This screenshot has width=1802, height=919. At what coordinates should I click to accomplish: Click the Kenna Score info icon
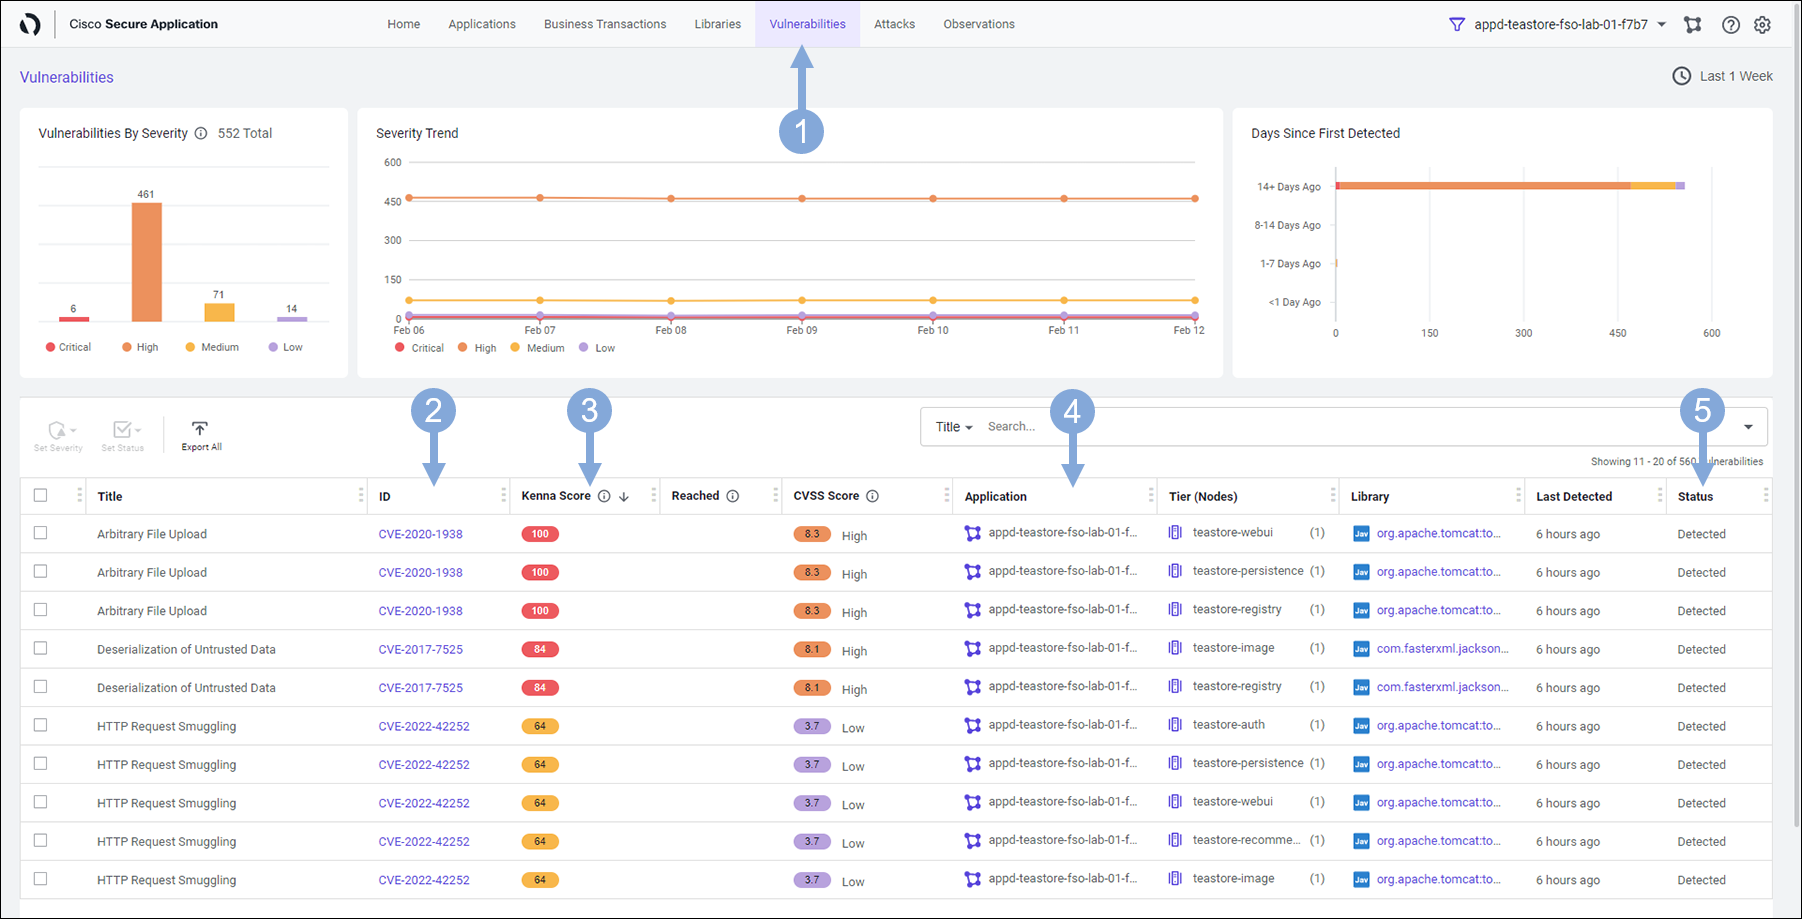(x=604, y=497)
